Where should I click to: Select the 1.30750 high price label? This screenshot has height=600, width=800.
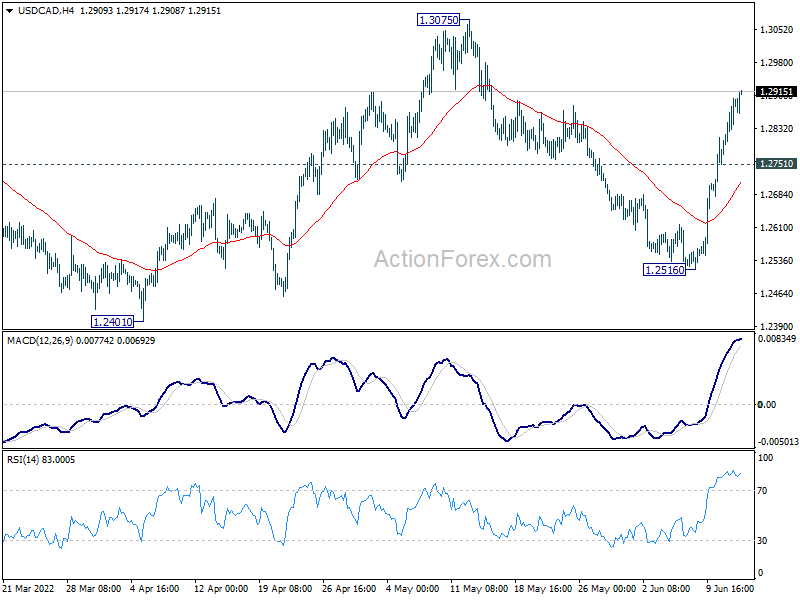[x=438, y=20]
